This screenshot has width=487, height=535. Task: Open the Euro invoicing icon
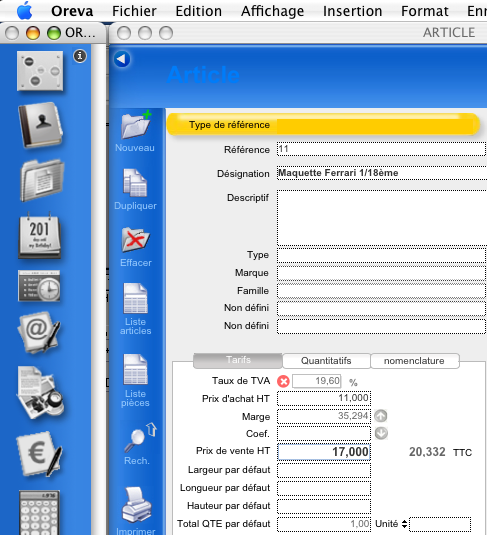[39, 454]
